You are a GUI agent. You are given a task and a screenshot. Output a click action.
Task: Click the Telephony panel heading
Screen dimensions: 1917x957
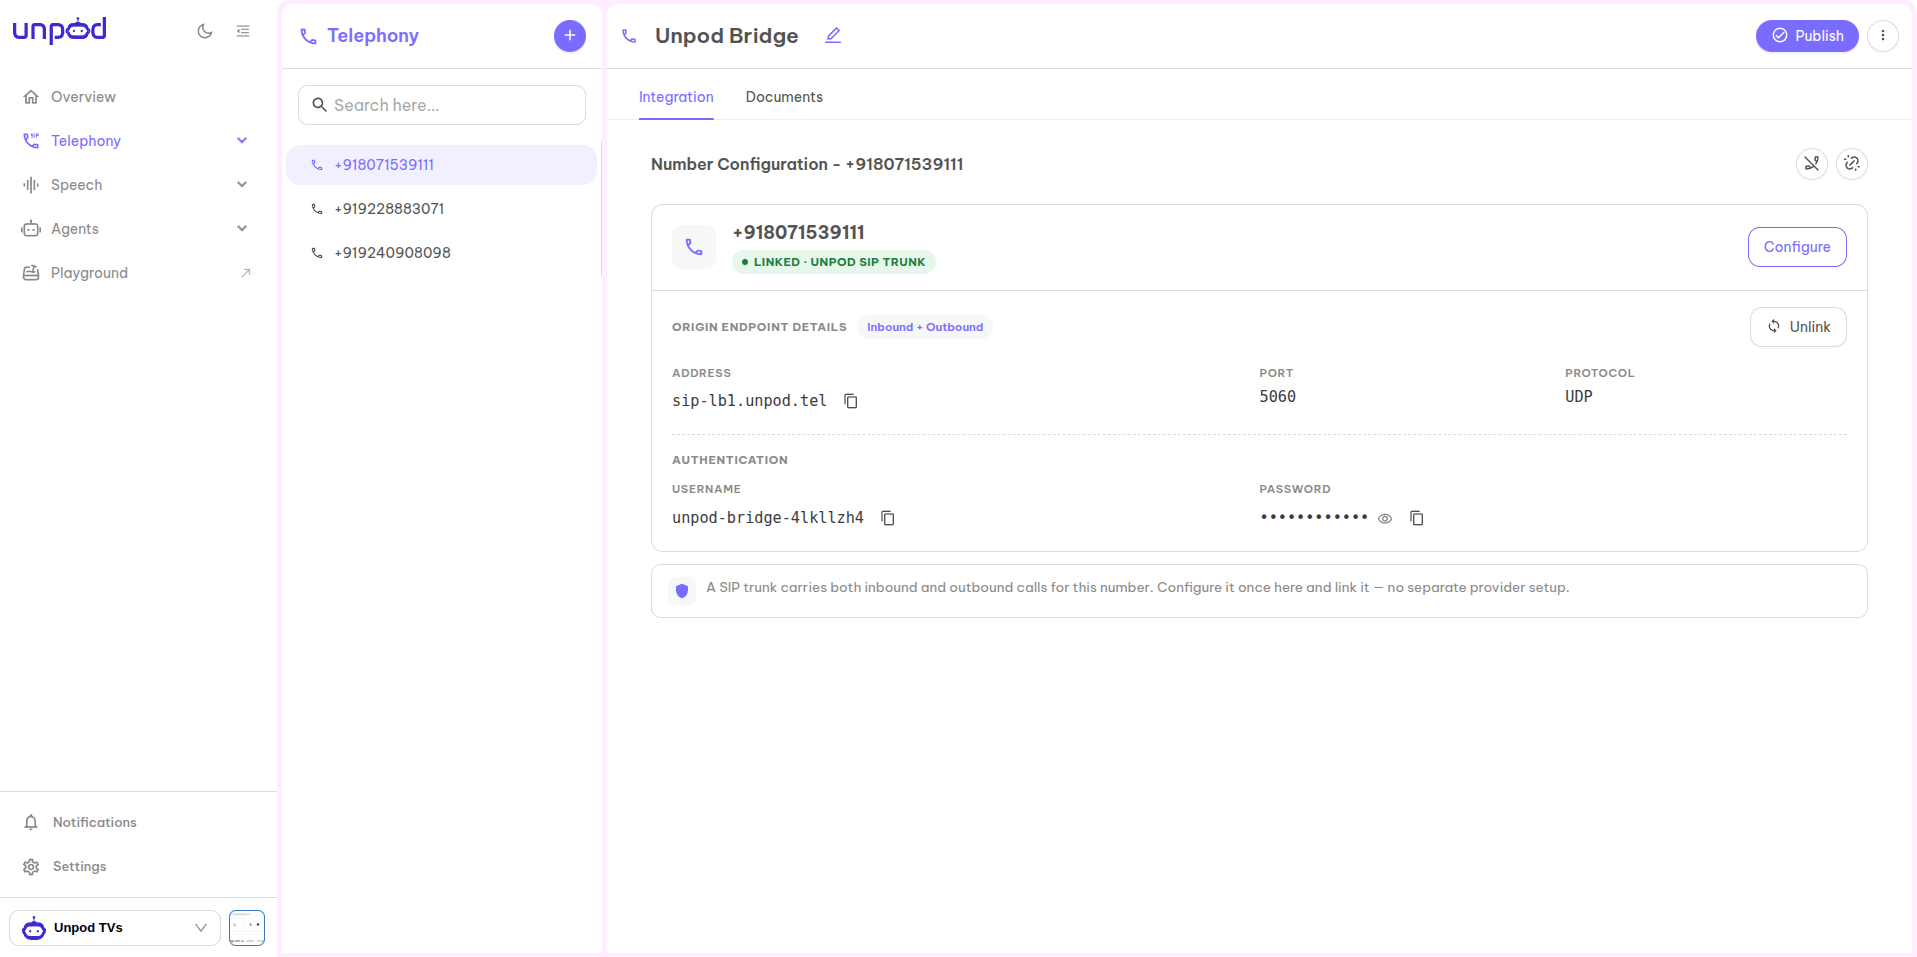[x=373, y=36]
